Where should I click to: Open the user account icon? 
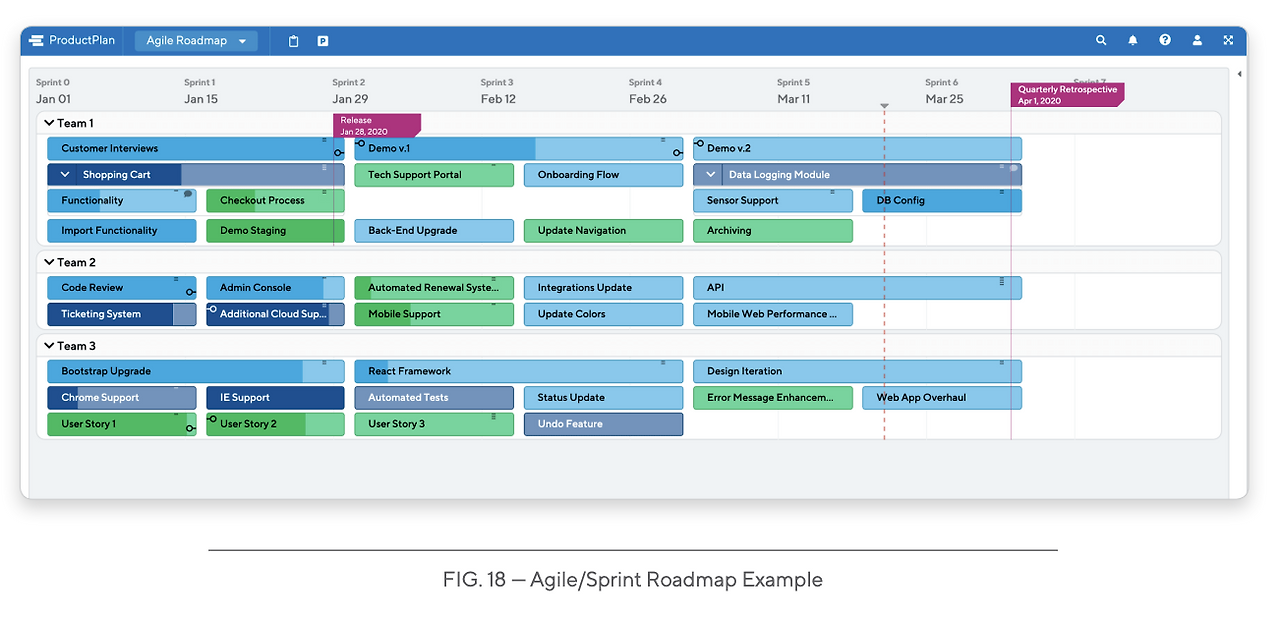click(1197, 41)
